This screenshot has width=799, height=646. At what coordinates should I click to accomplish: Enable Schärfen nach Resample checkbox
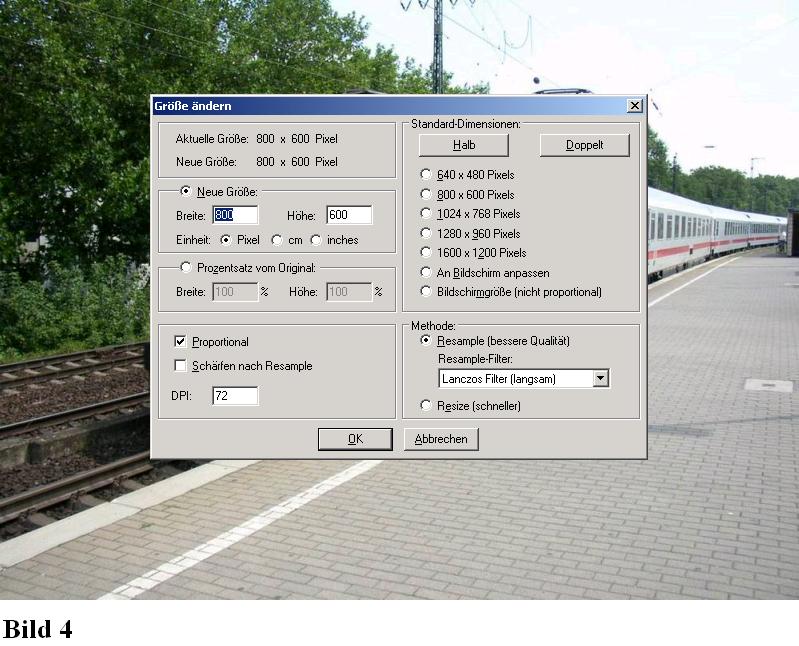point(181,366)
